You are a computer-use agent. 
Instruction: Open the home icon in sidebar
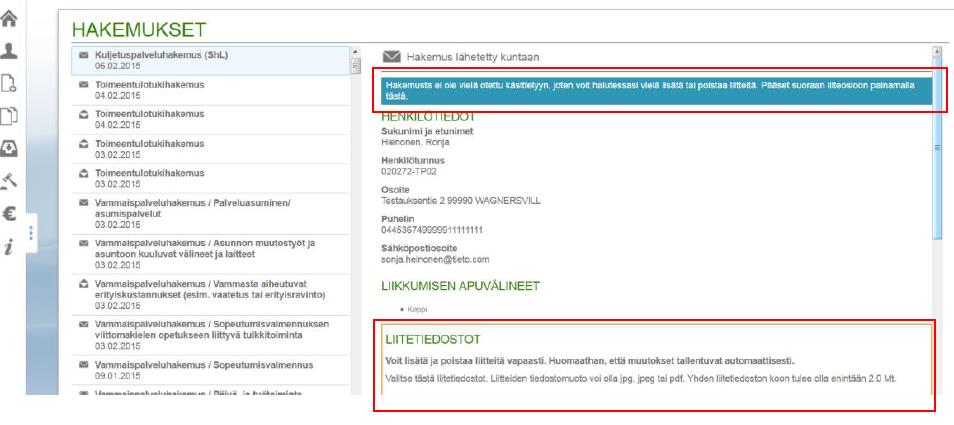click(x=9, y=18)
